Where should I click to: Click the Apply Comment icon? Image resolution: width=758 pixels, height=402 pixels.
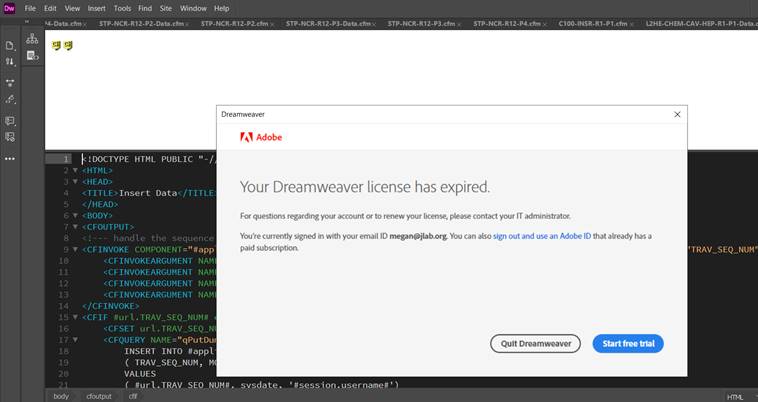pyautogui.click(x=10, y=121)
